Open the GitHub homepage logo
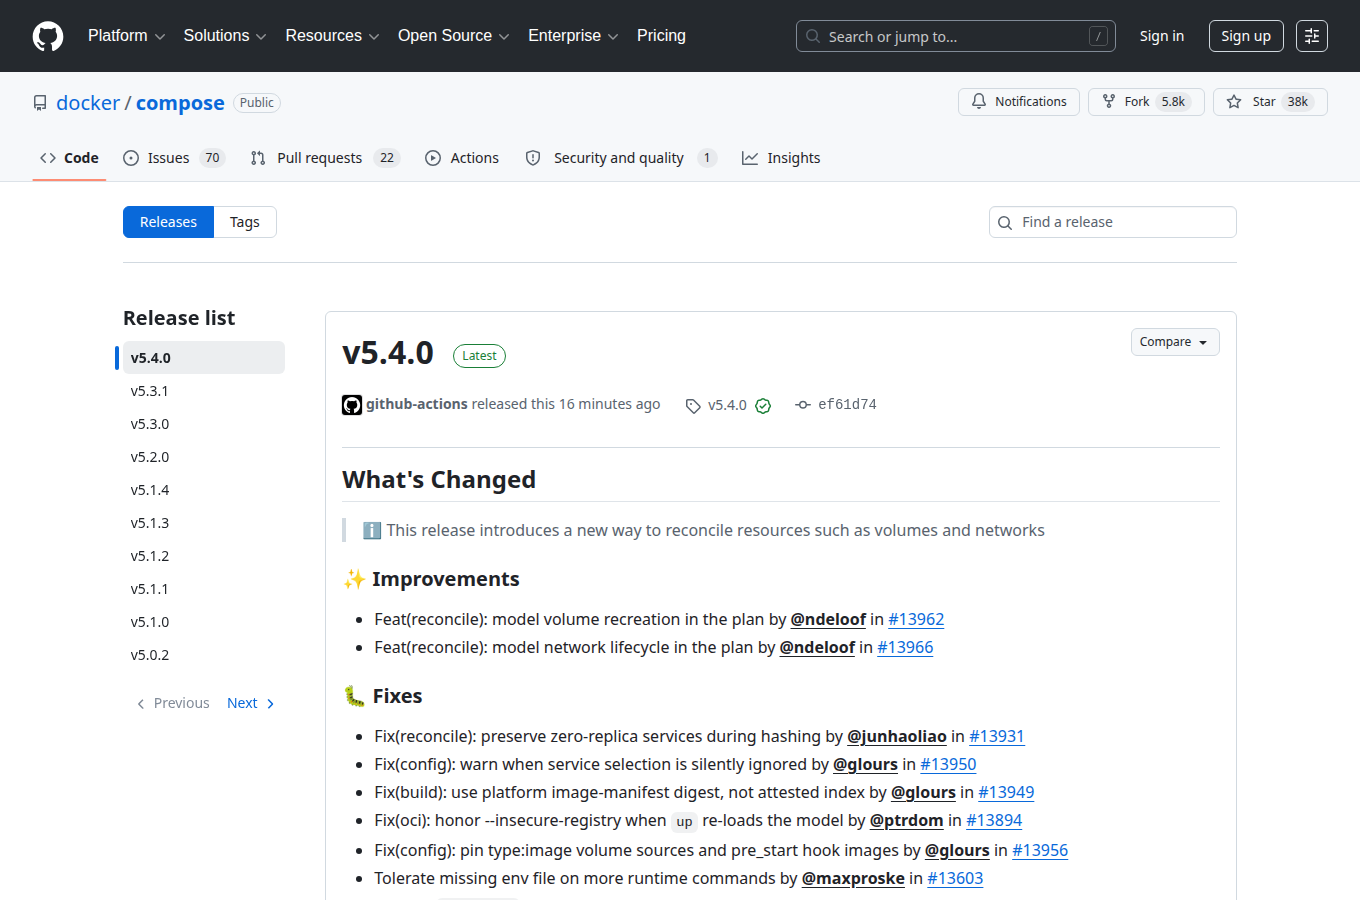Screen dimensions: 1360x900 pos(48,36)
